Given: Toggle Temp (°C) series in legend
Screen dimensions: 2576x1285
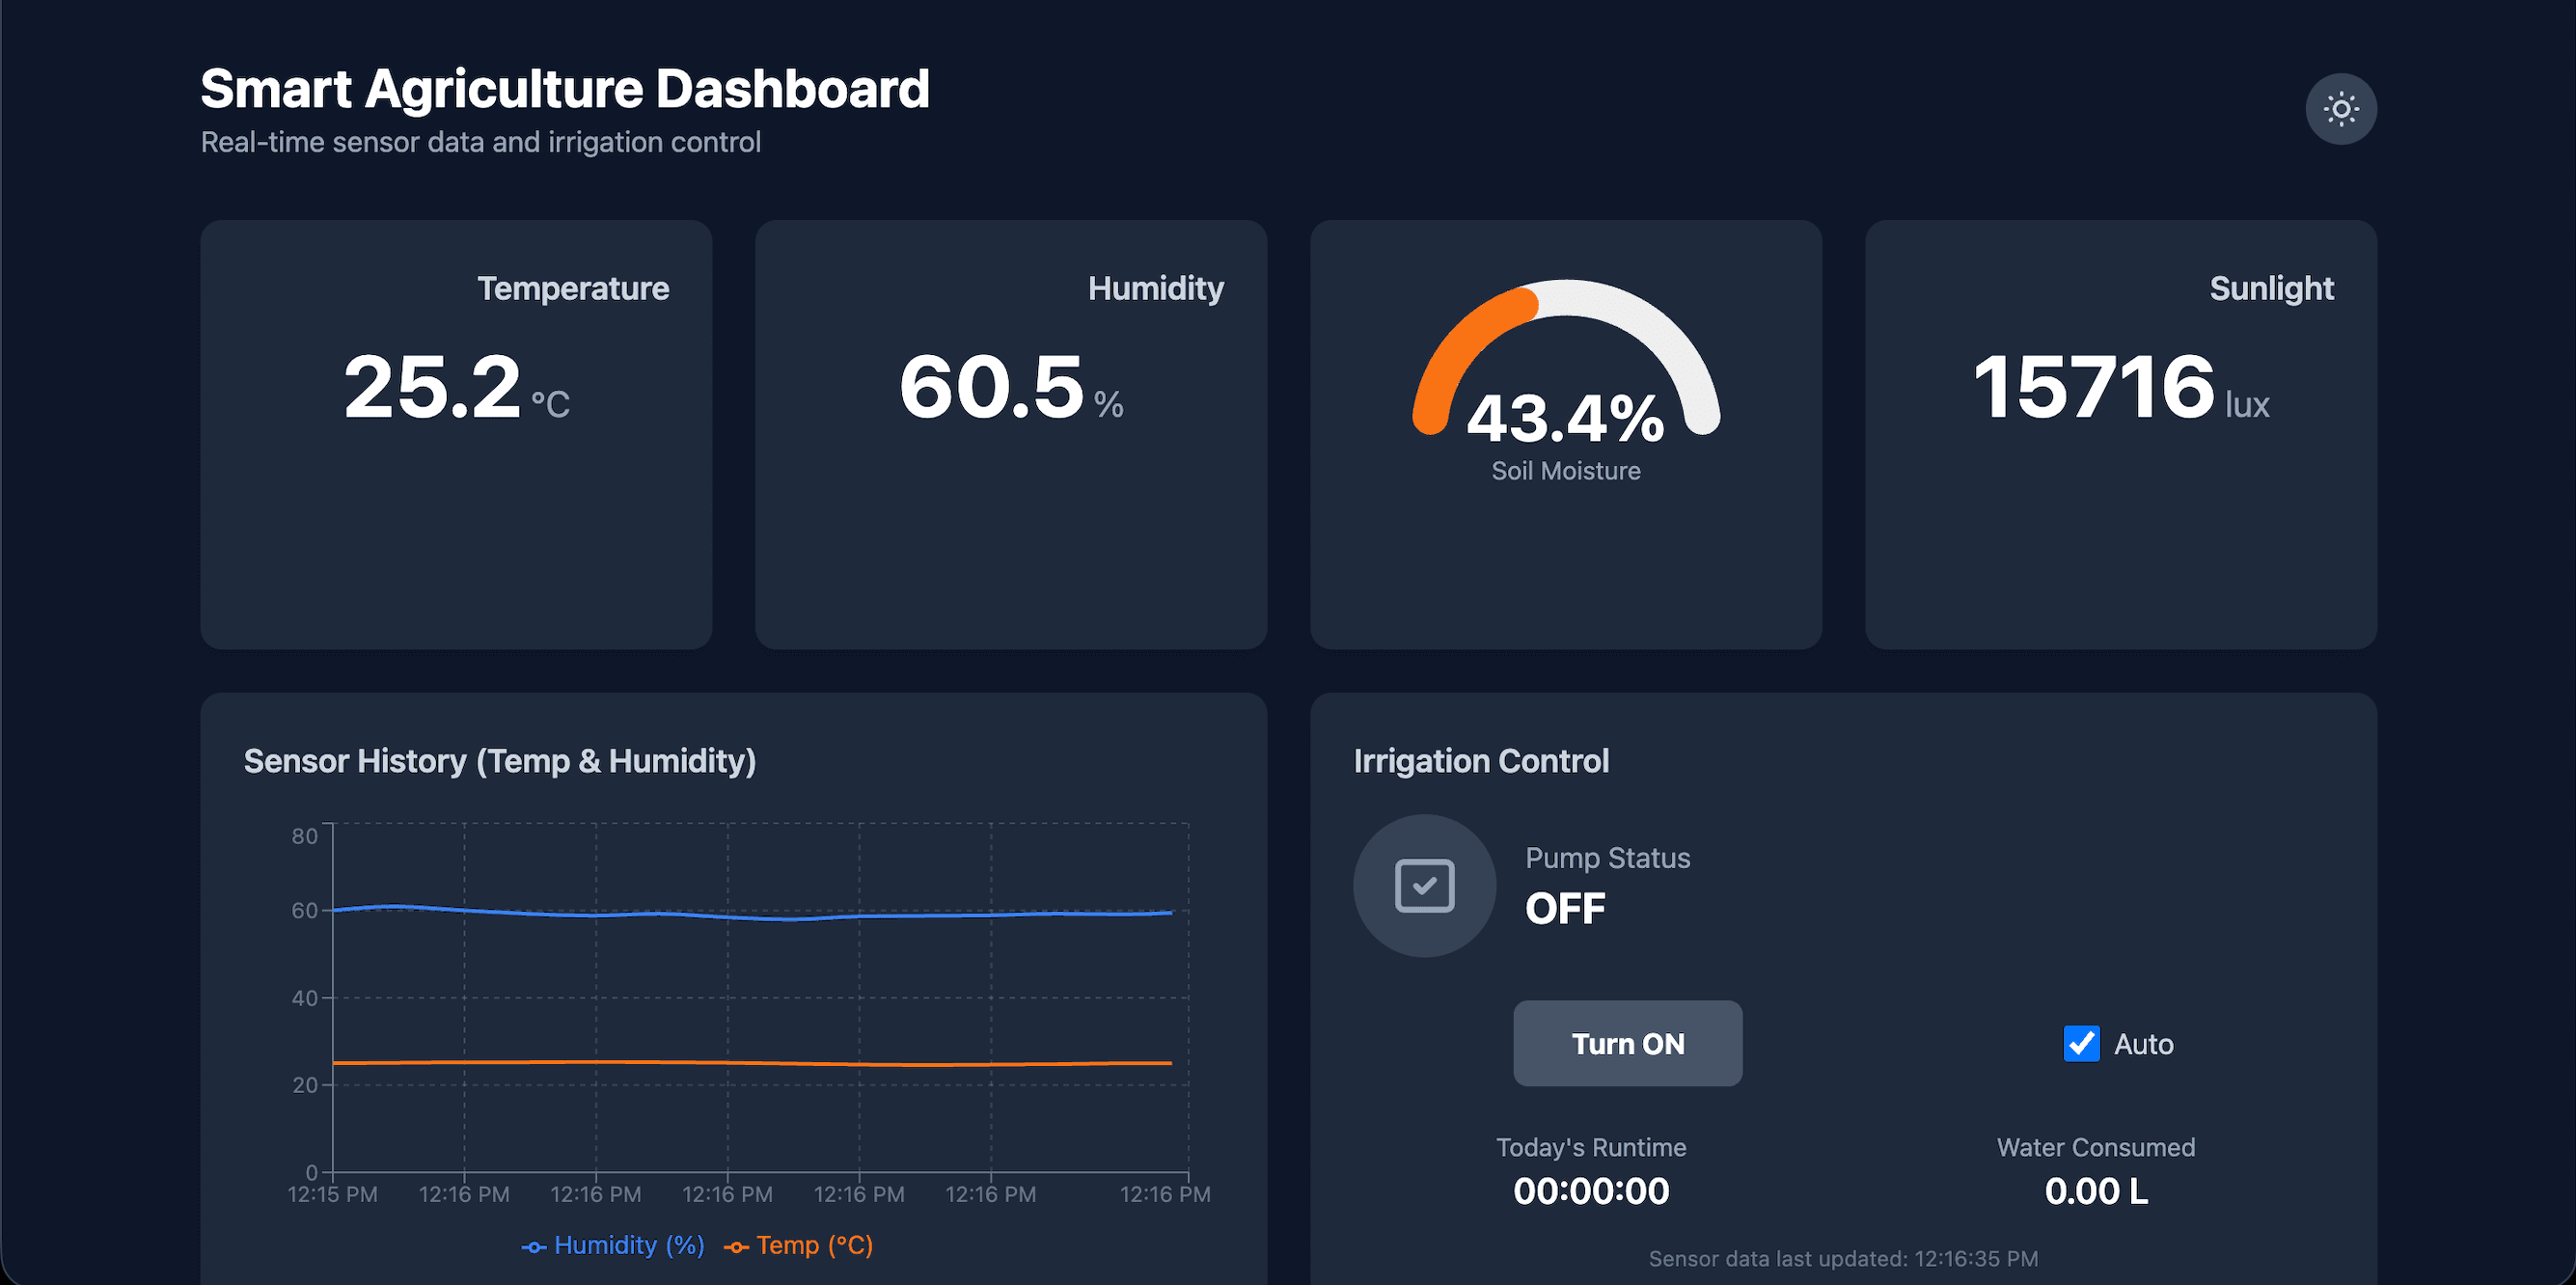Looking at the screenshot, I should coord(813,1245).
